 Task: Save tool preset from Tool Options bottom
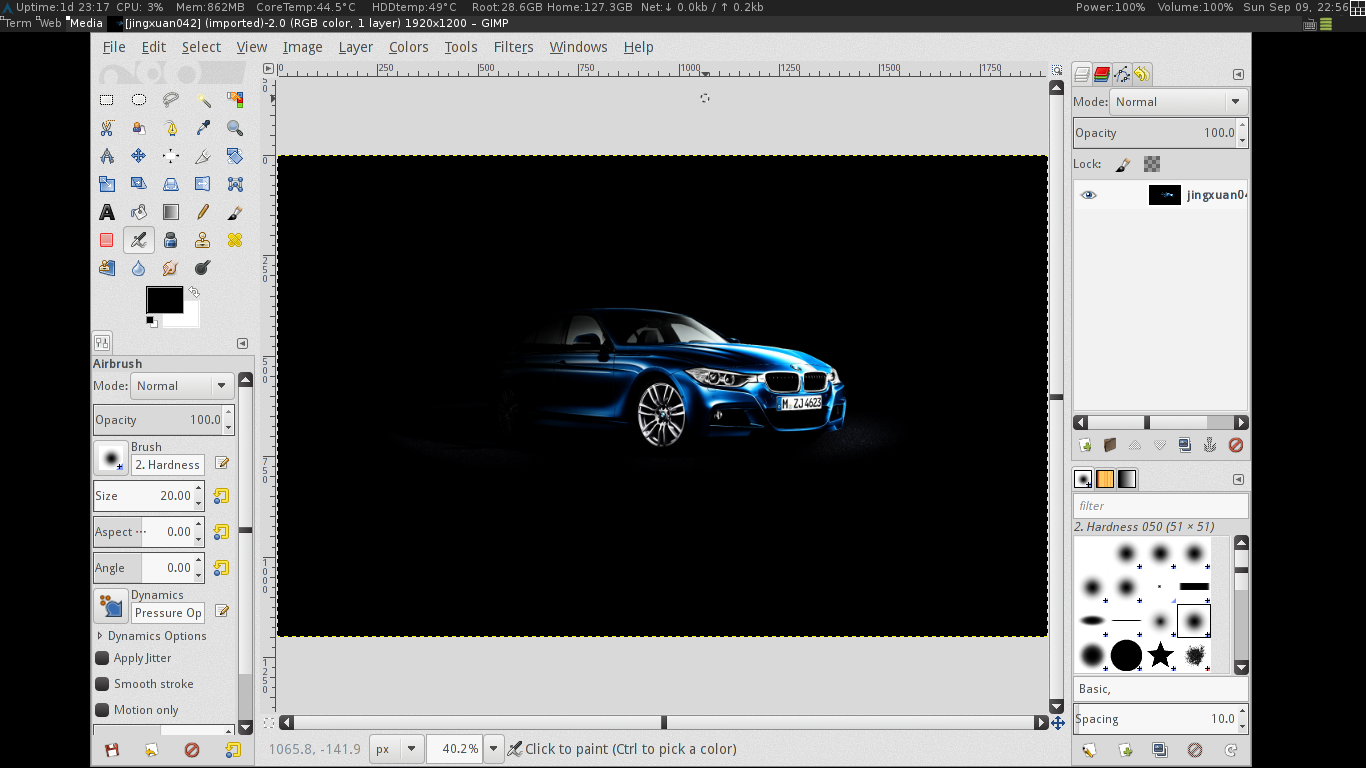point(112,750)
